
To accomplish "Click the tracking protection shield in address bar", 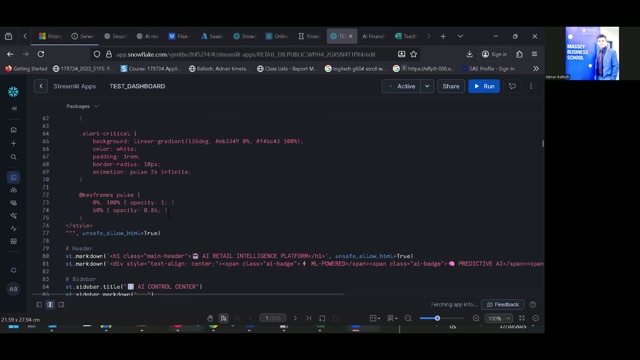I will pyautogui.click(x=97, y=54).
